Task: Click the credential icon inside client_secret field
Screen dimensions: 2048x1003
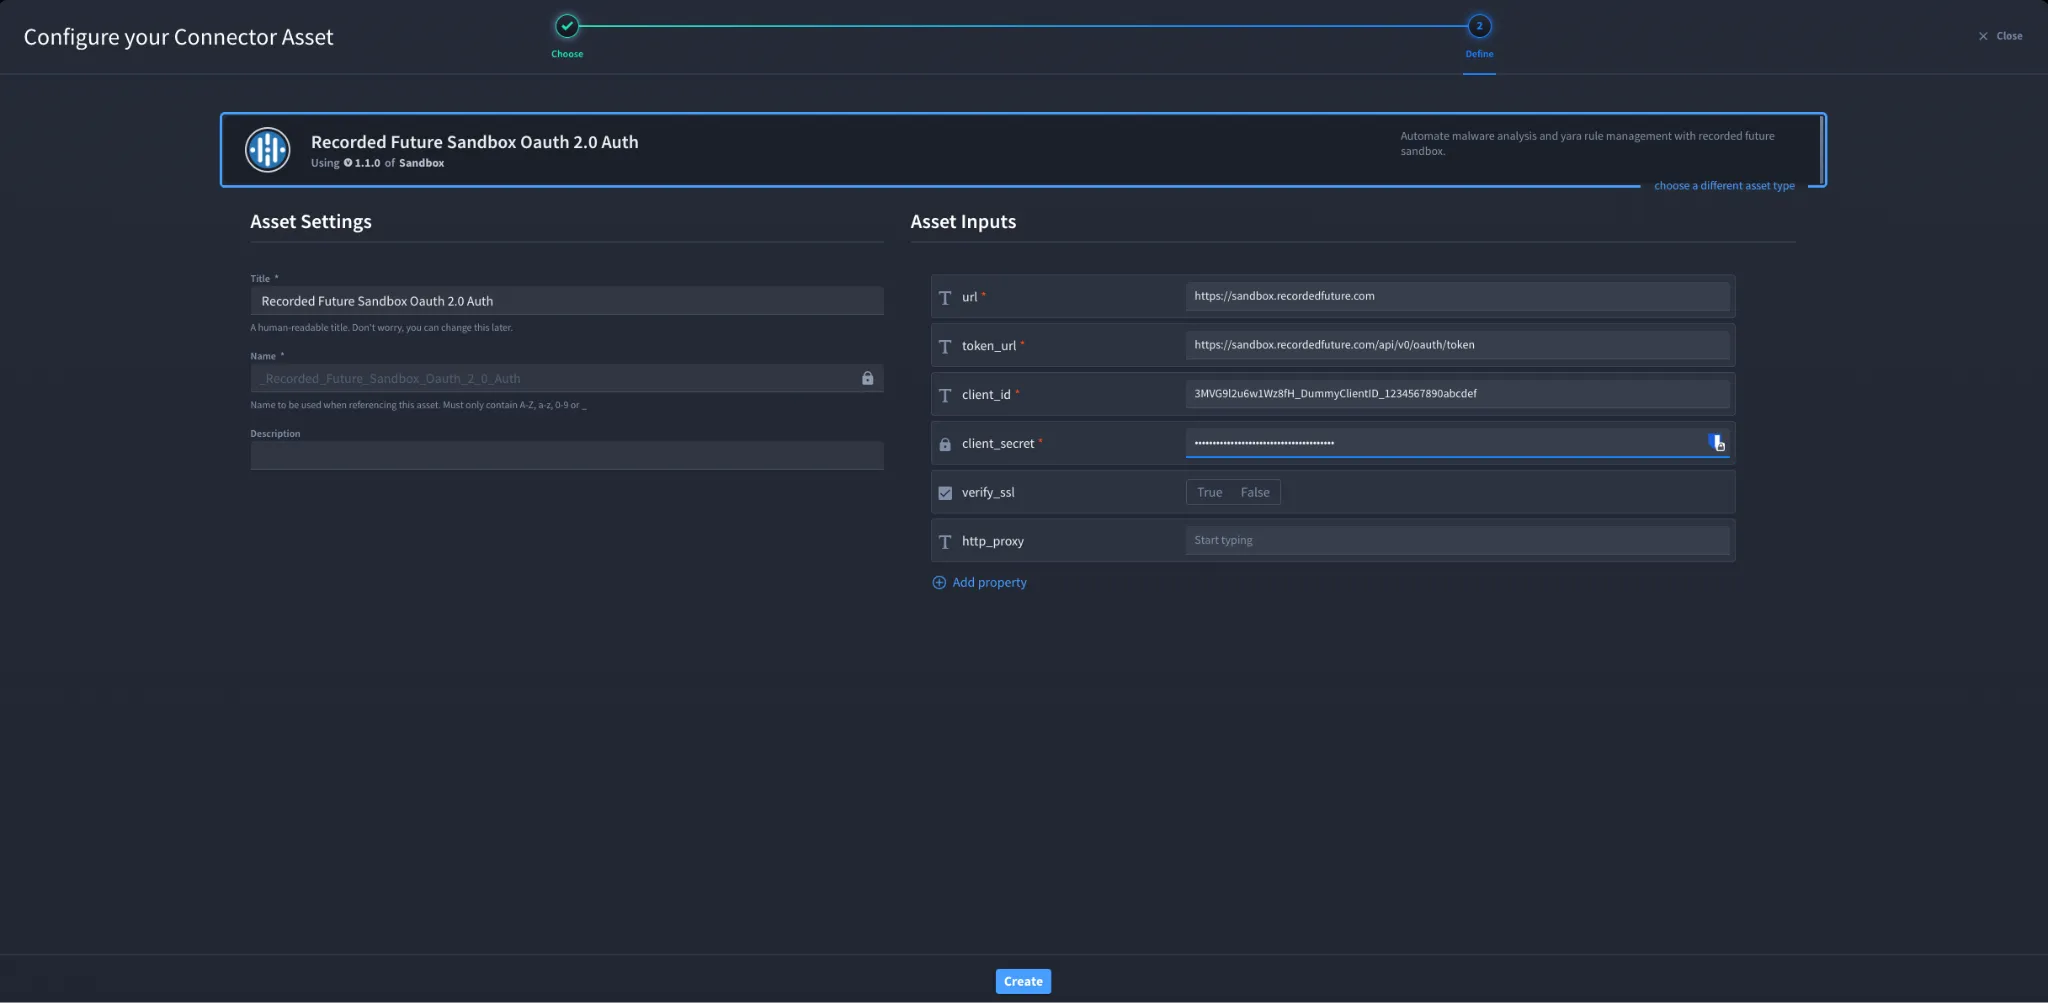Action: point(1716,443)
